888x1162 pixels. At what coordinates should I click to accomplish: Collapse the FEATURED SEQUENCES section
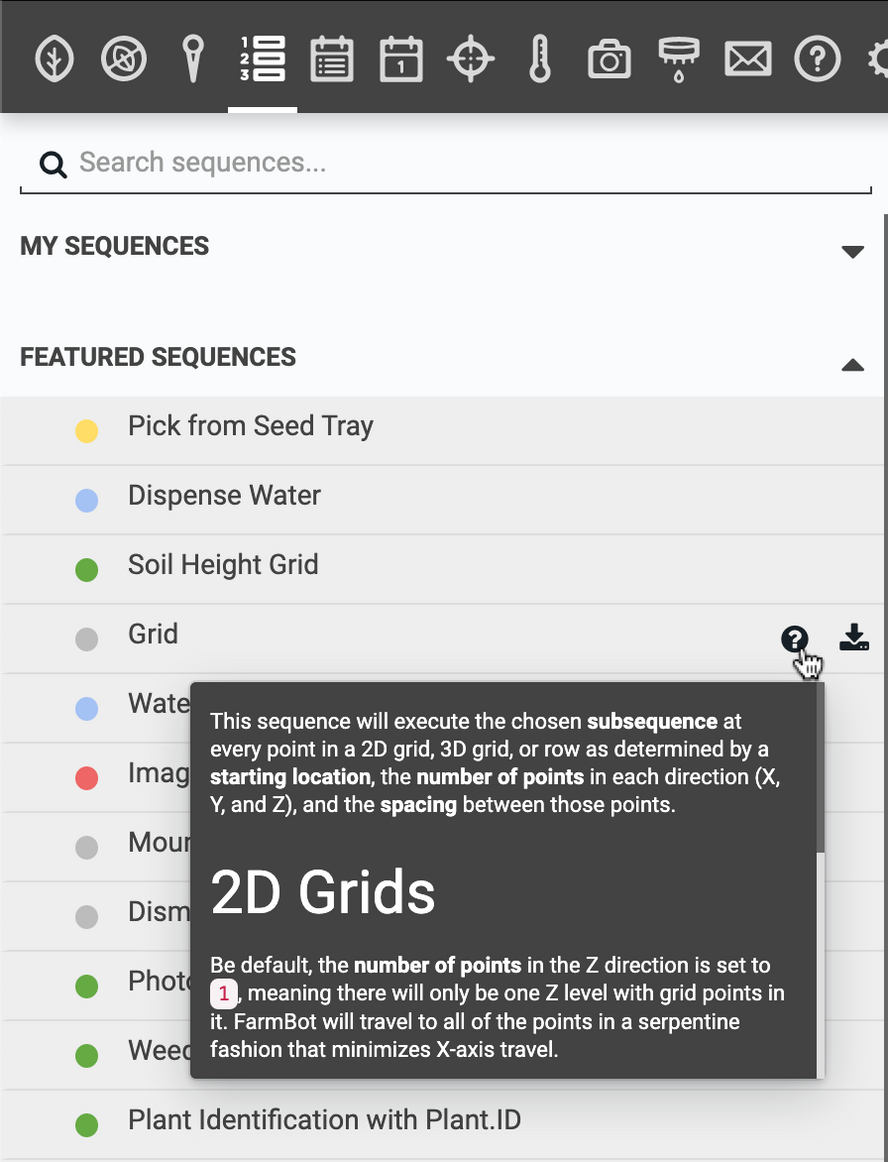coord(852,364)
